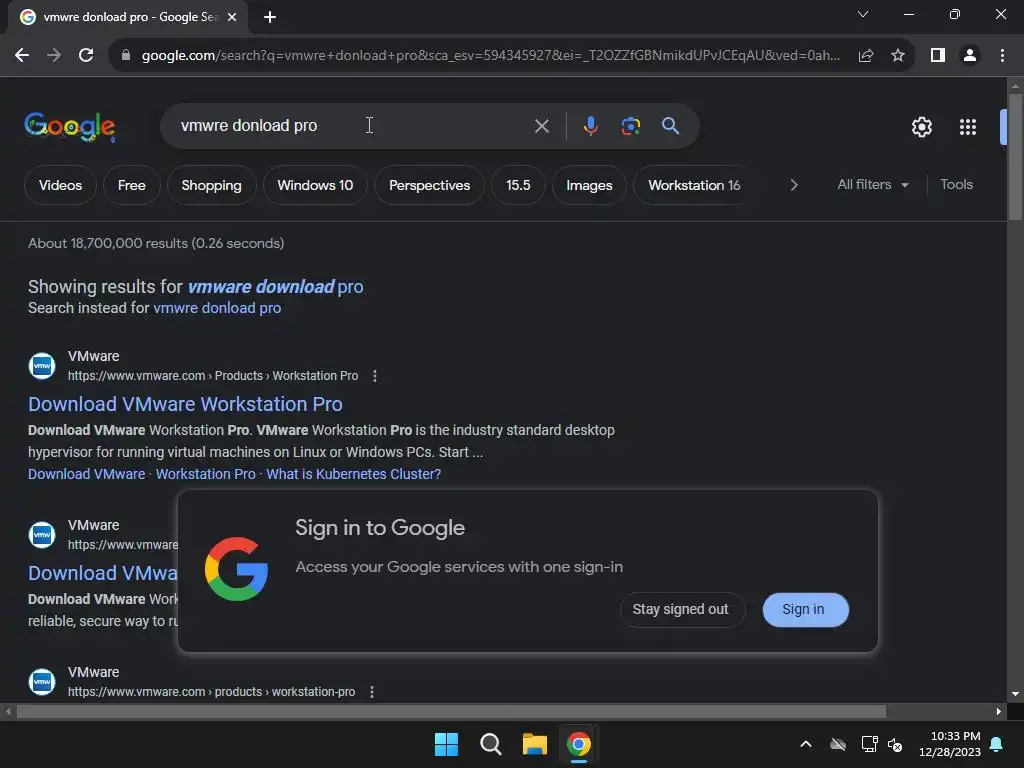
Task: Show hidden system tray icons
Action: 806,744
